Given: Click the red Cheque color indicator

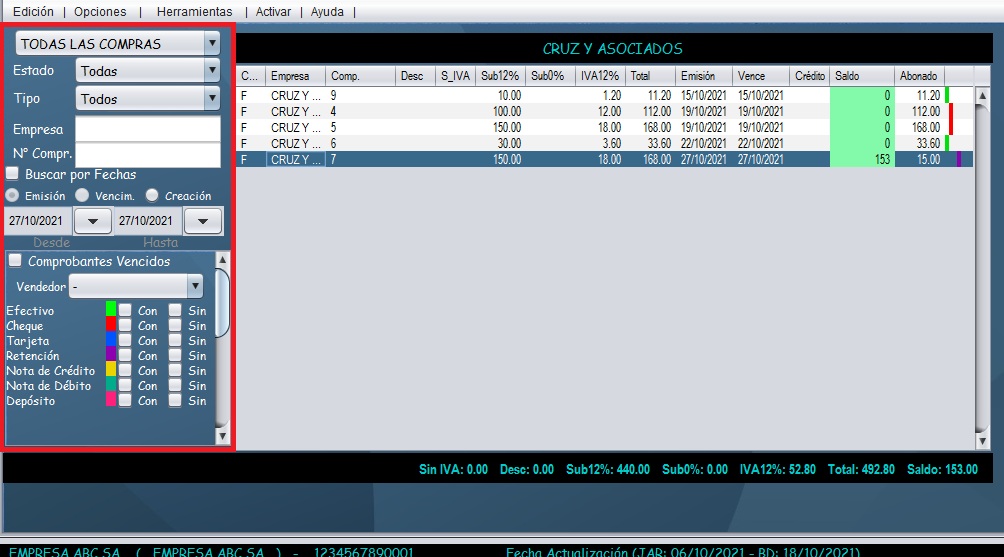Looking at the screenshot, I should [x=111, y=325].
